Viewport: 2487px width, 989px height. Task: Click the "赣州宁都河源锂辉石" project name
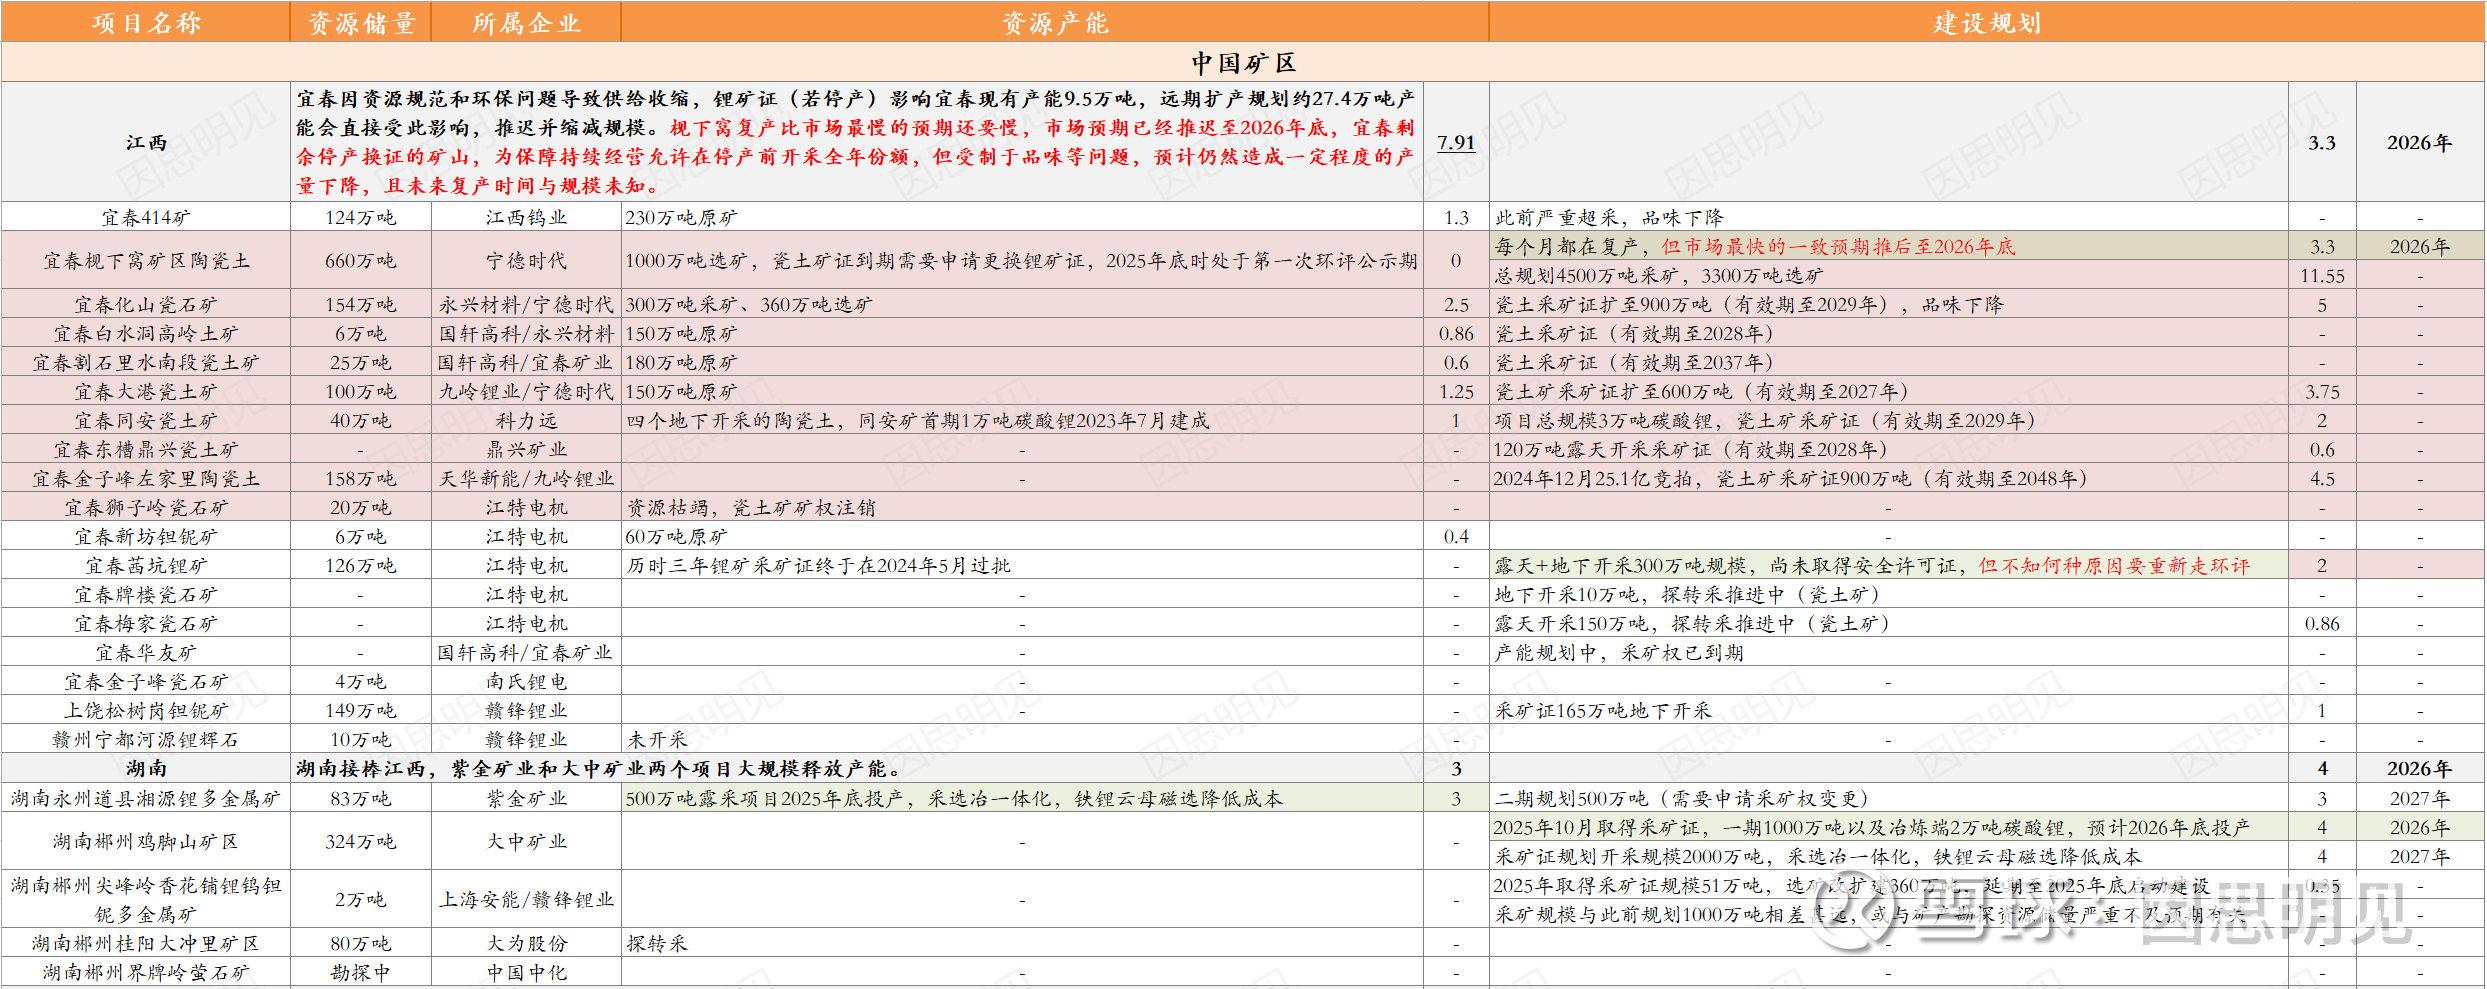point(146,739)
